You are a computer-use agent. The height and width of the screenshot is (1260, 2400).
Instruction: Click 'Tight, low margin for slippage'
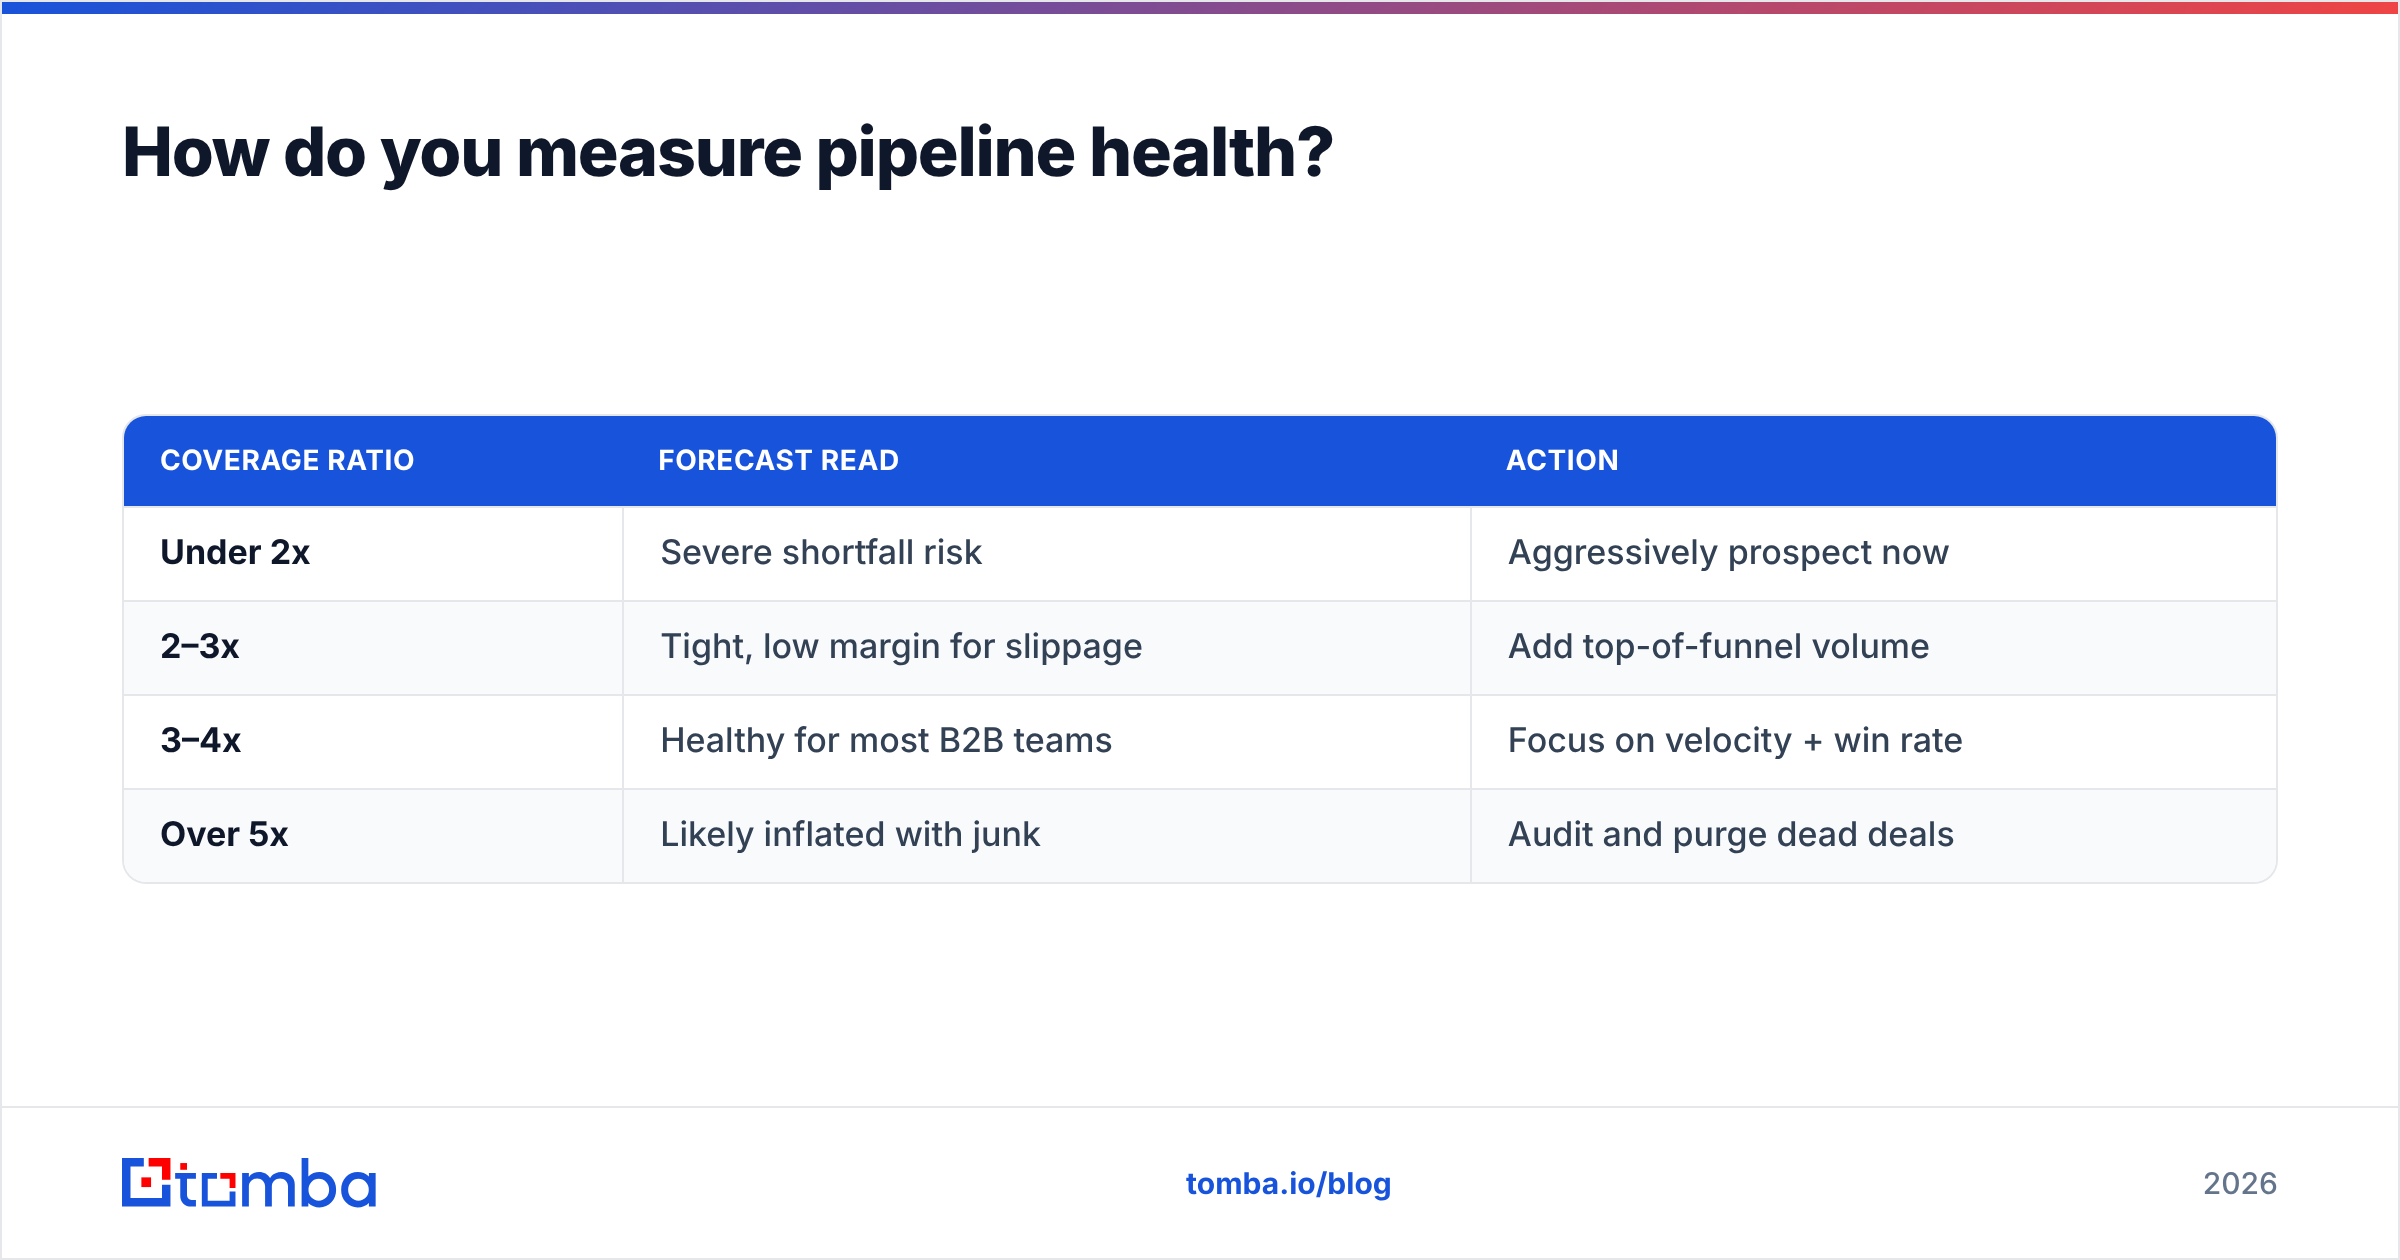tap(901, 647)
